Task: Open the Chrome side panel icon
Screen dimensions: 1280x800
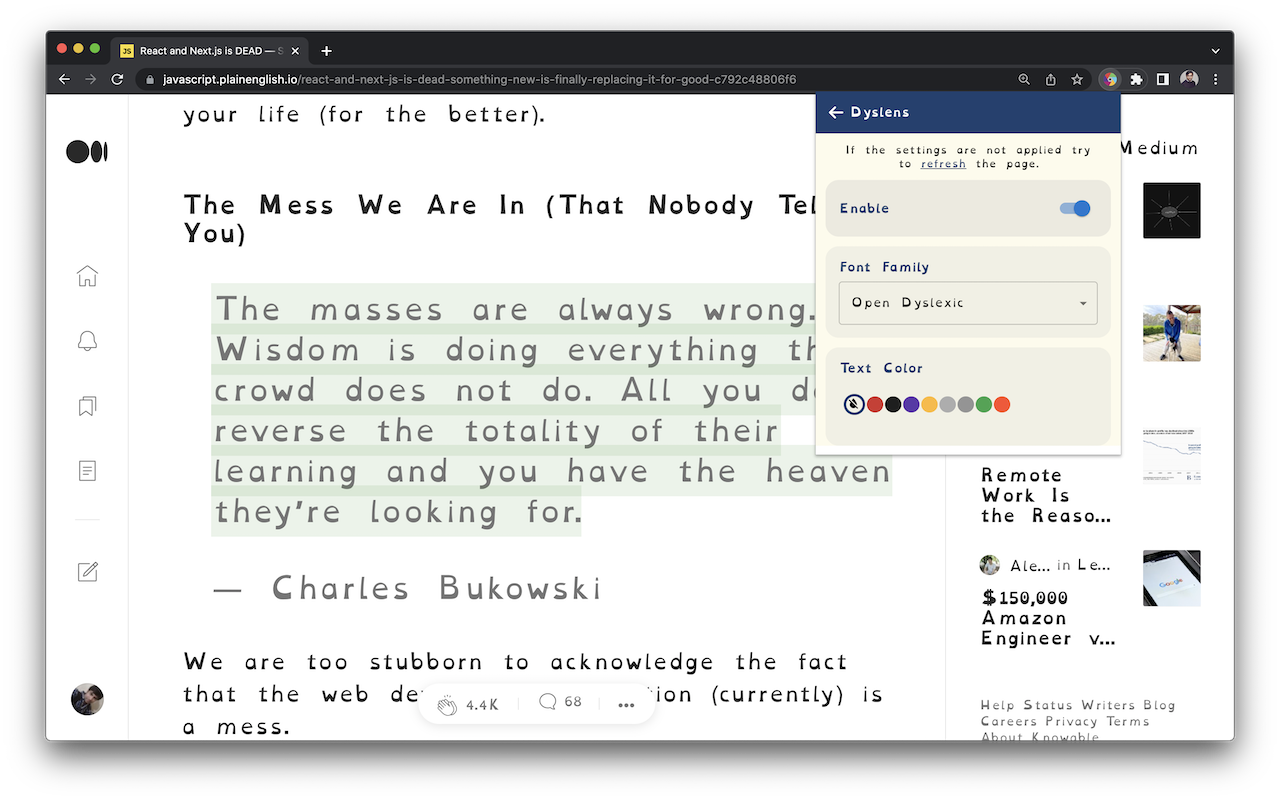Action: tap(1162, 79)
